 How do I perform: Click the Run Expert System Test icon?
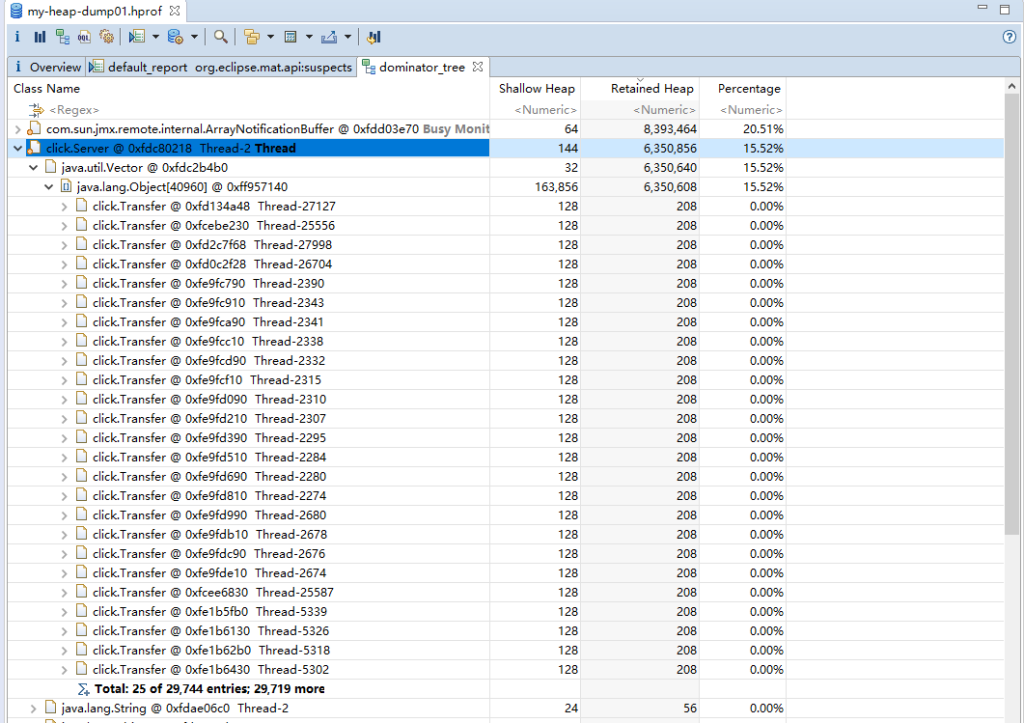pyautogui.click(x=137, y=37)
